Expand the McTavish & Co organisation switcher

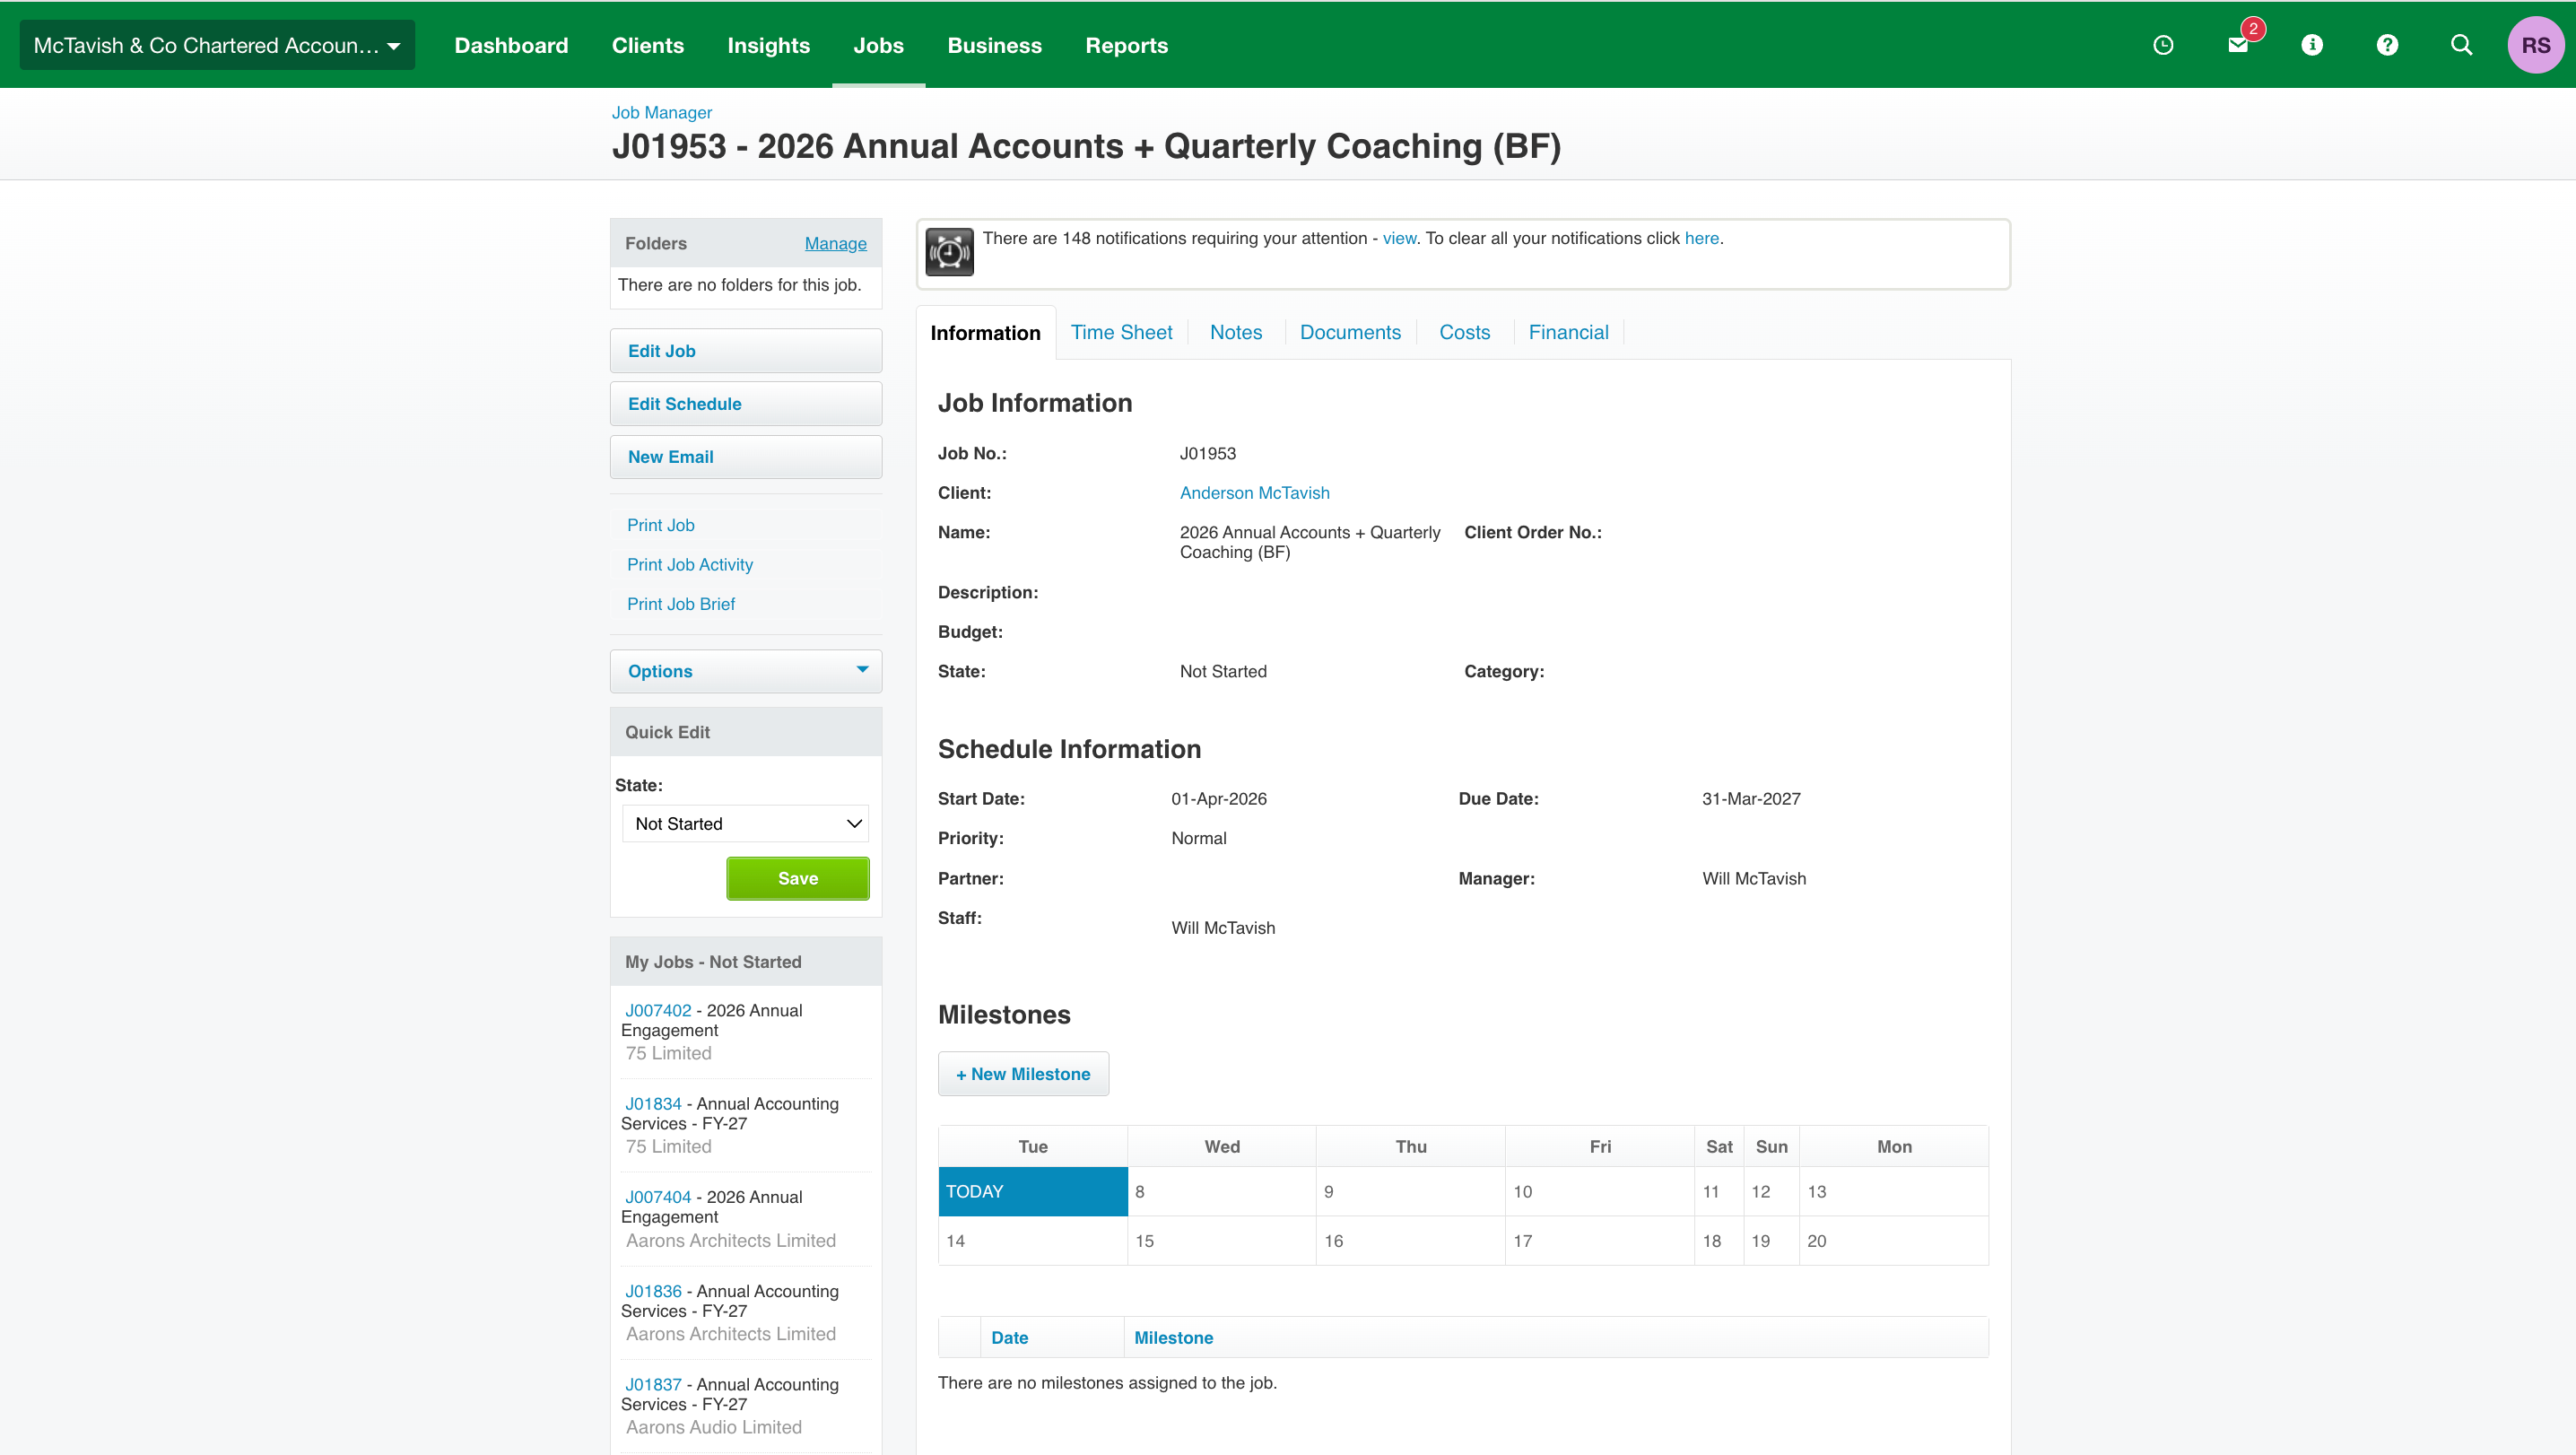click(x=217, y=45)
